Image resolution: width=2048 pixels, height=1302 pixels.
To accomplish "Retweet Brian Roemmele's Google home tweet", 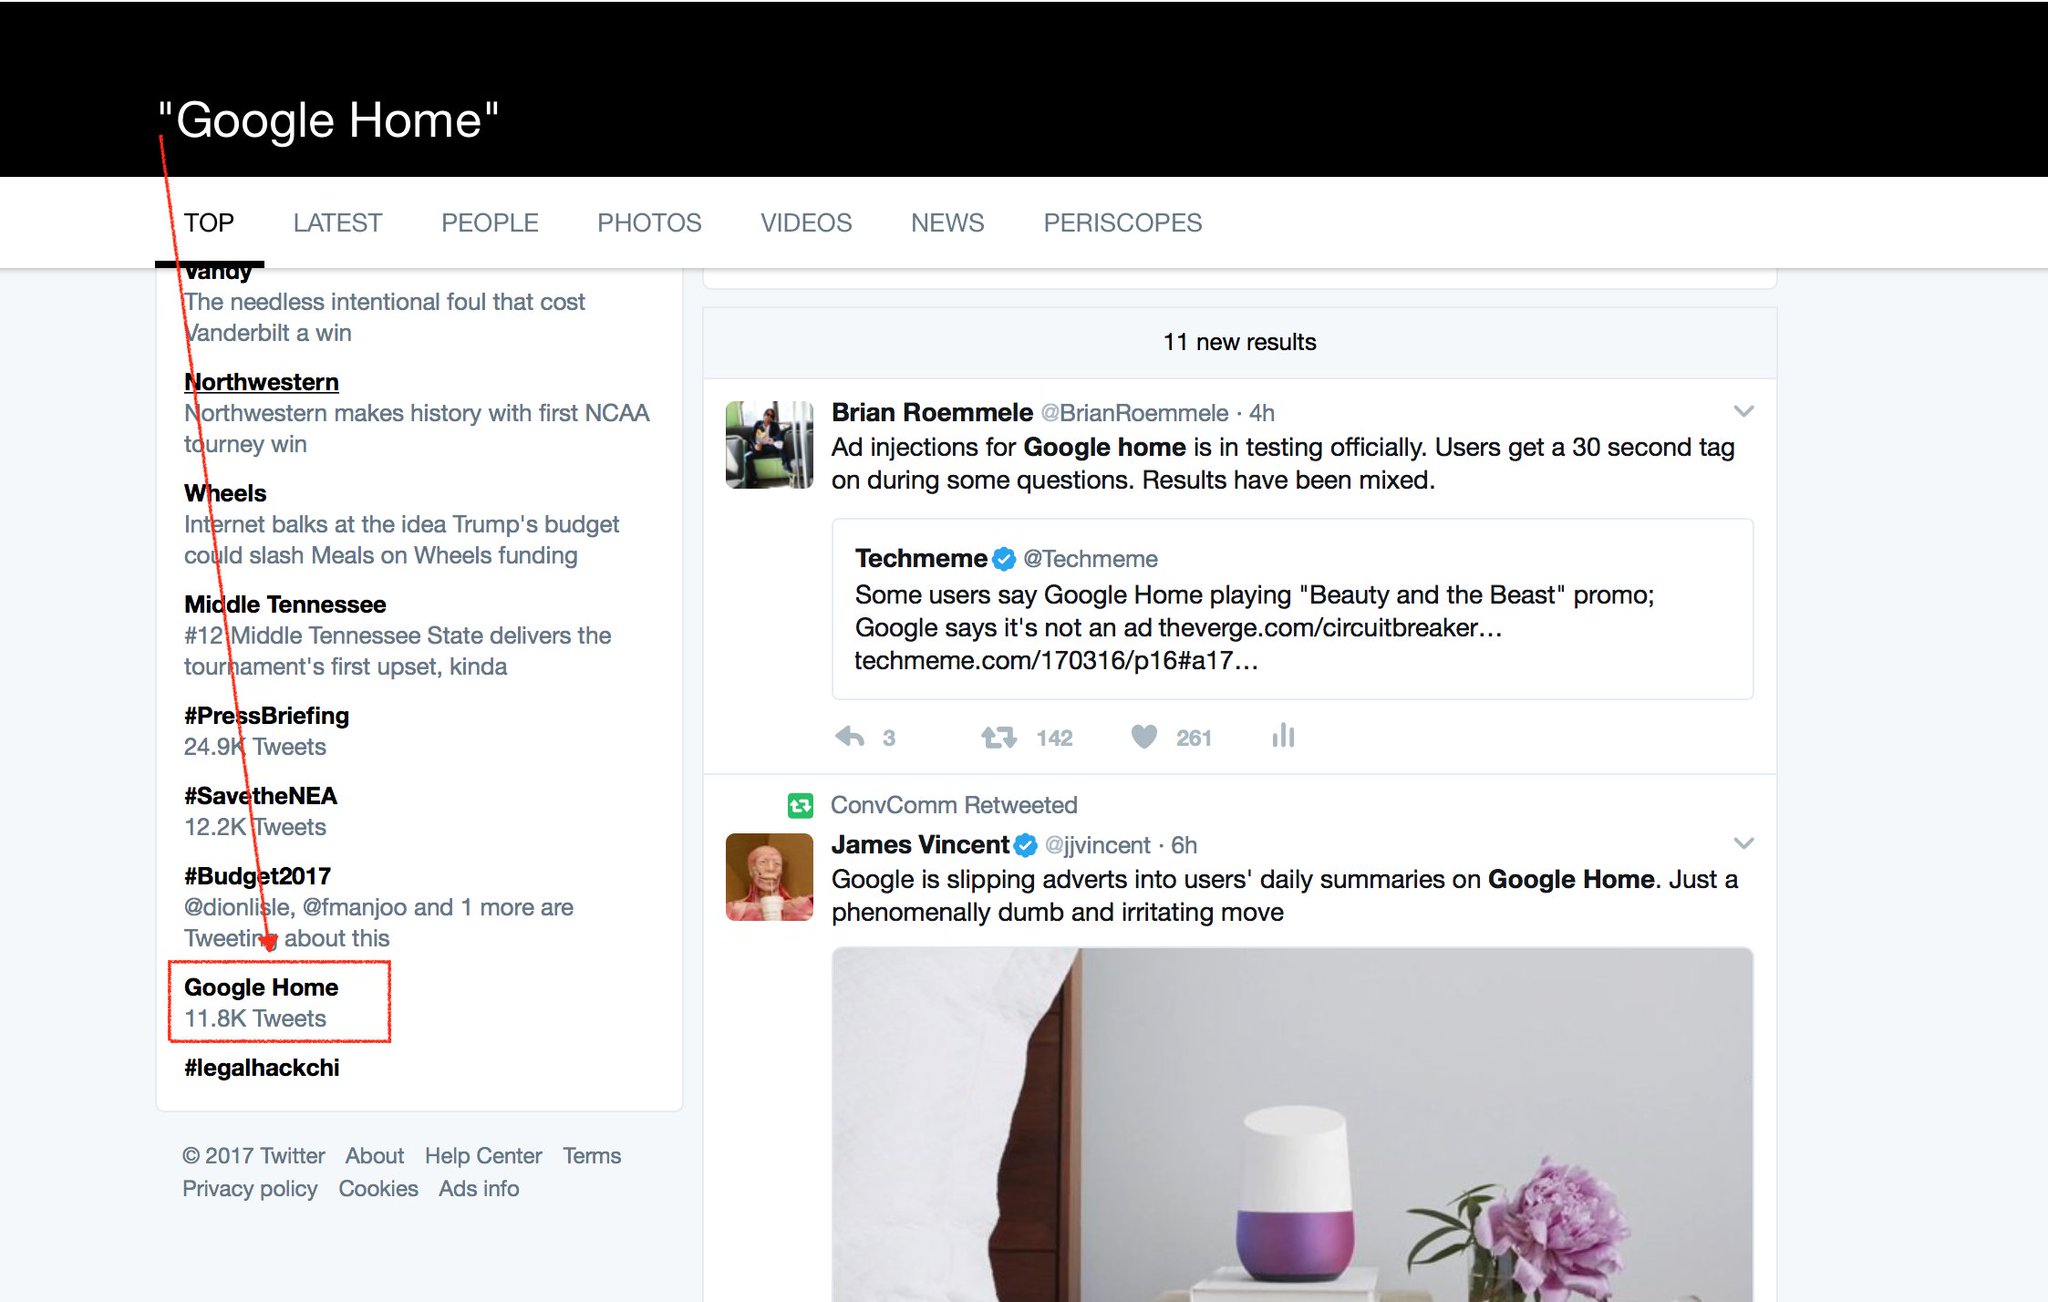I will 998,737.
